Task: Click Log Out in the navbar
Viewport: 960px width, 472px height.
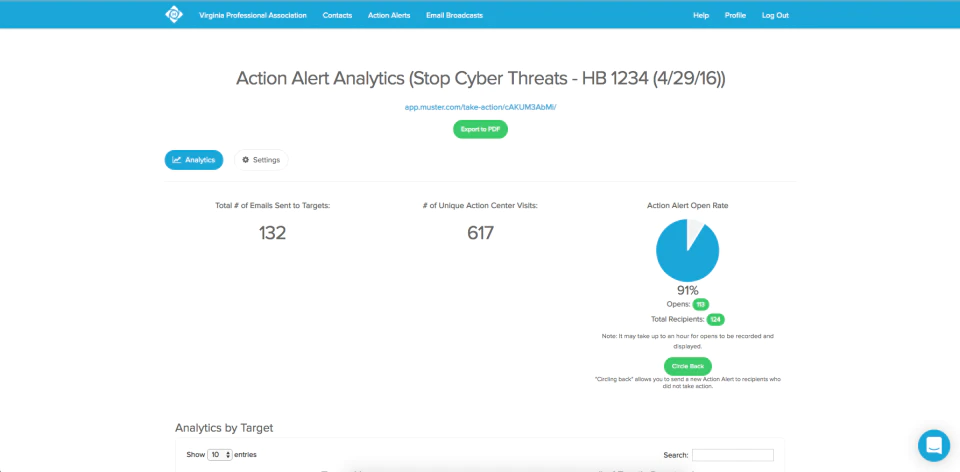Action: coord(775,15)
